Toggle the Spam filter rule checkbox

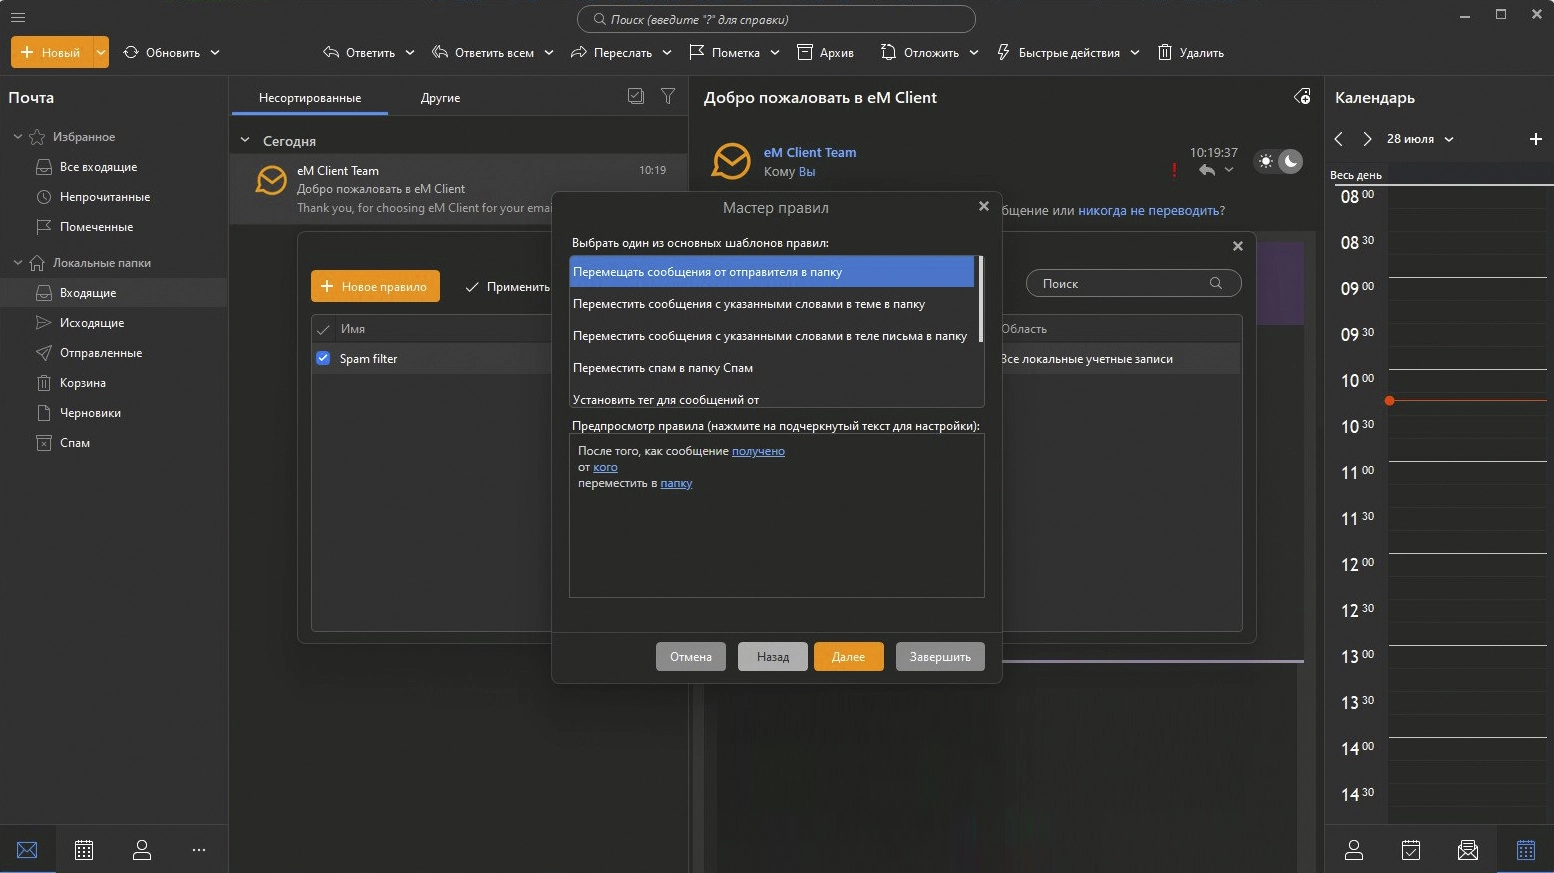point(323,358)
